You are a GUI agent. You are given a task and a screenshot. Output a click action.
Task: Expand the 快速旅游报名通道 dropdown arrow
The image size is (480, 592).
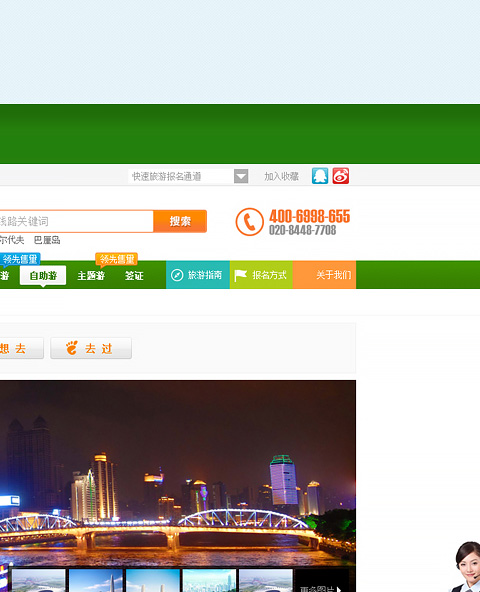pos(241,176)
